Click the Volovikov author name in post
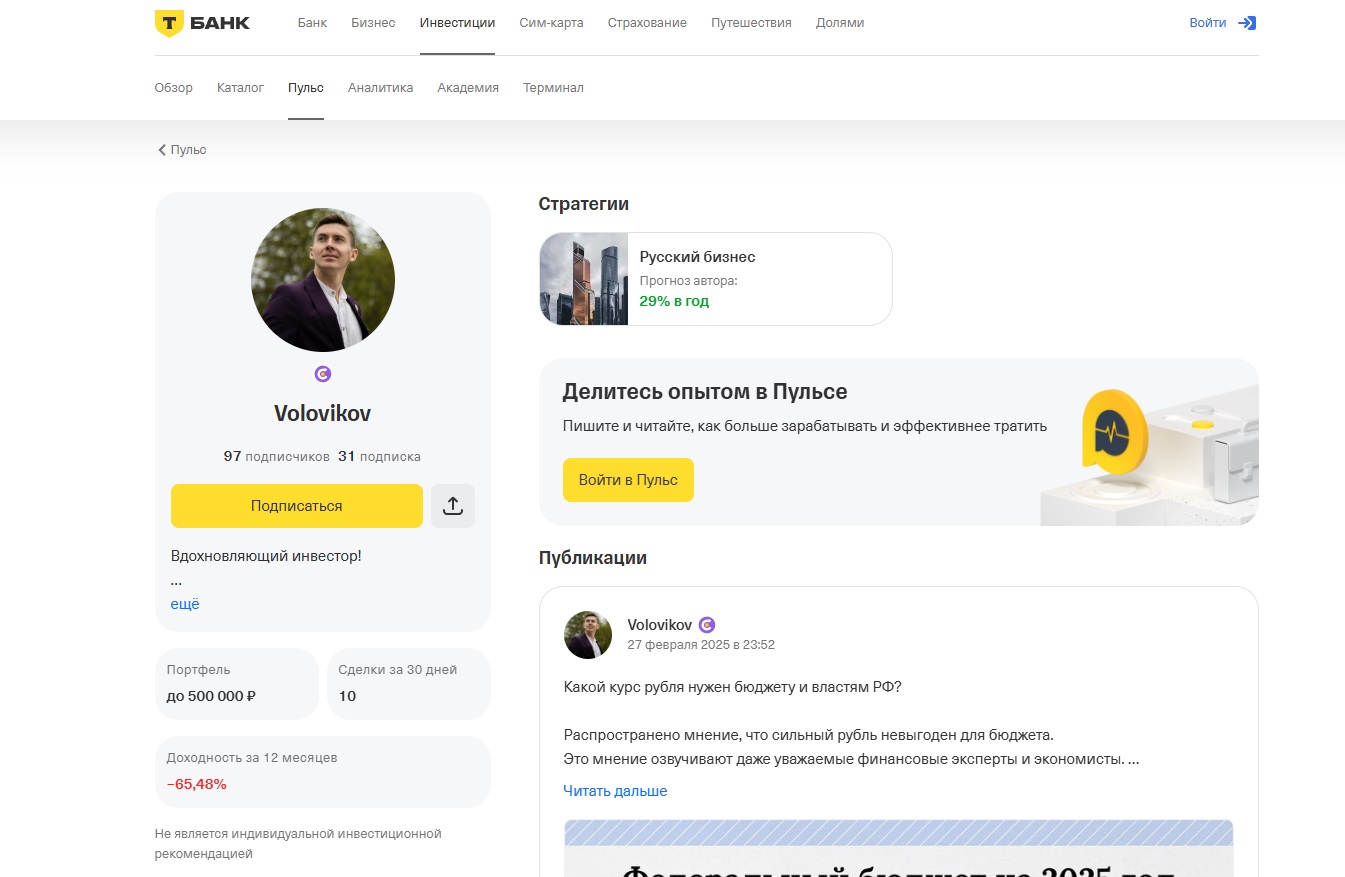Screen dimensions: 1345x877 pyautogui.click(x=659, y=625)
